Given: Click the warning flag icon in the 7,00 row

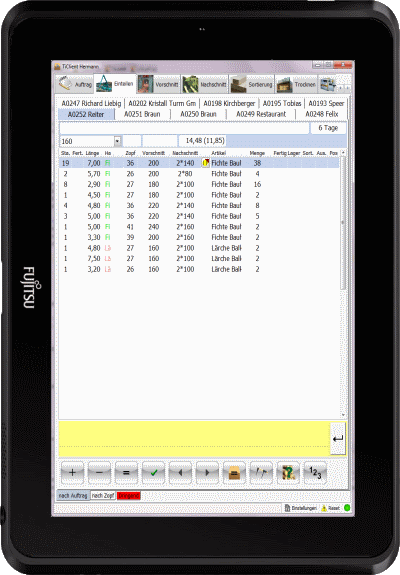Looking at the screenshot, I should pos(206,163).
